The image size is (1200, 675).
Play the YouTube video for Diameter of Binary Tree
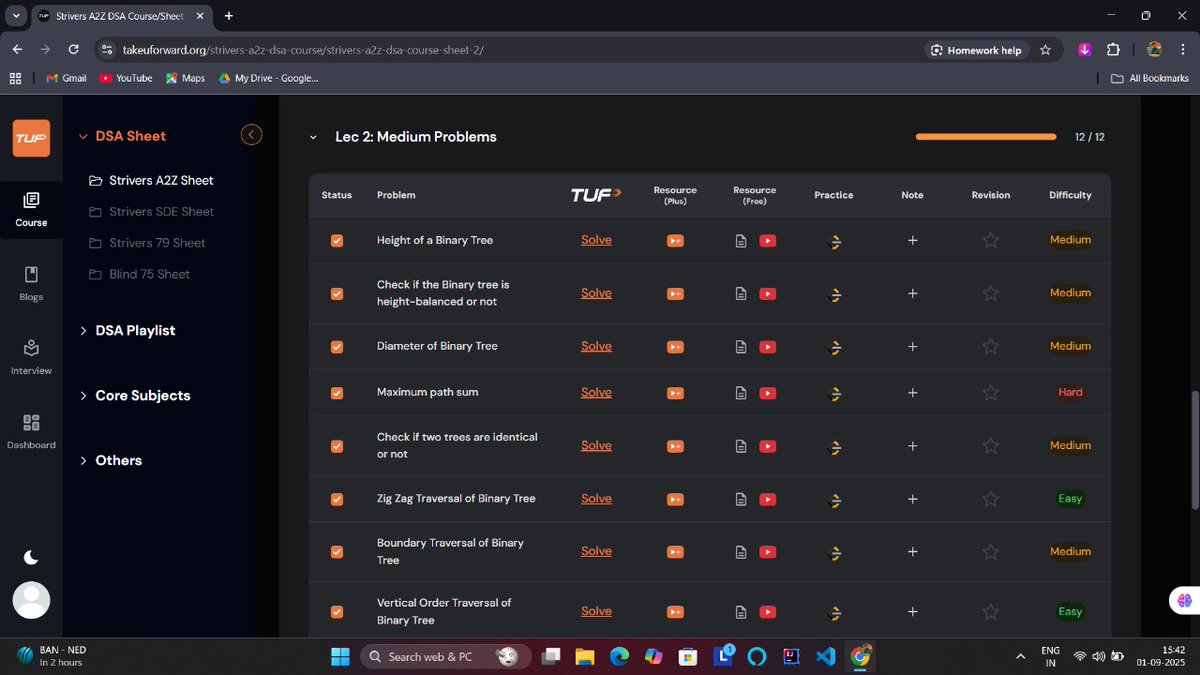(768, 346)
